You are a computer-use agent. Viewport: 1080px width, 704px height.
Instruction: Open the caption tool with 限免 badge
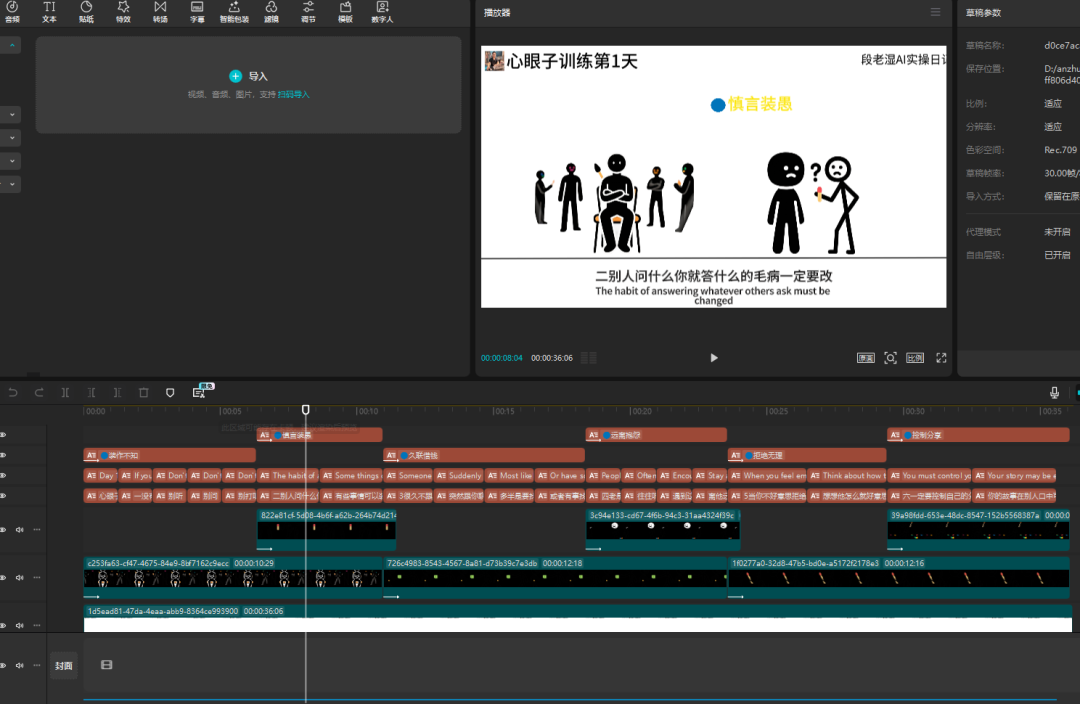[200, 392]
